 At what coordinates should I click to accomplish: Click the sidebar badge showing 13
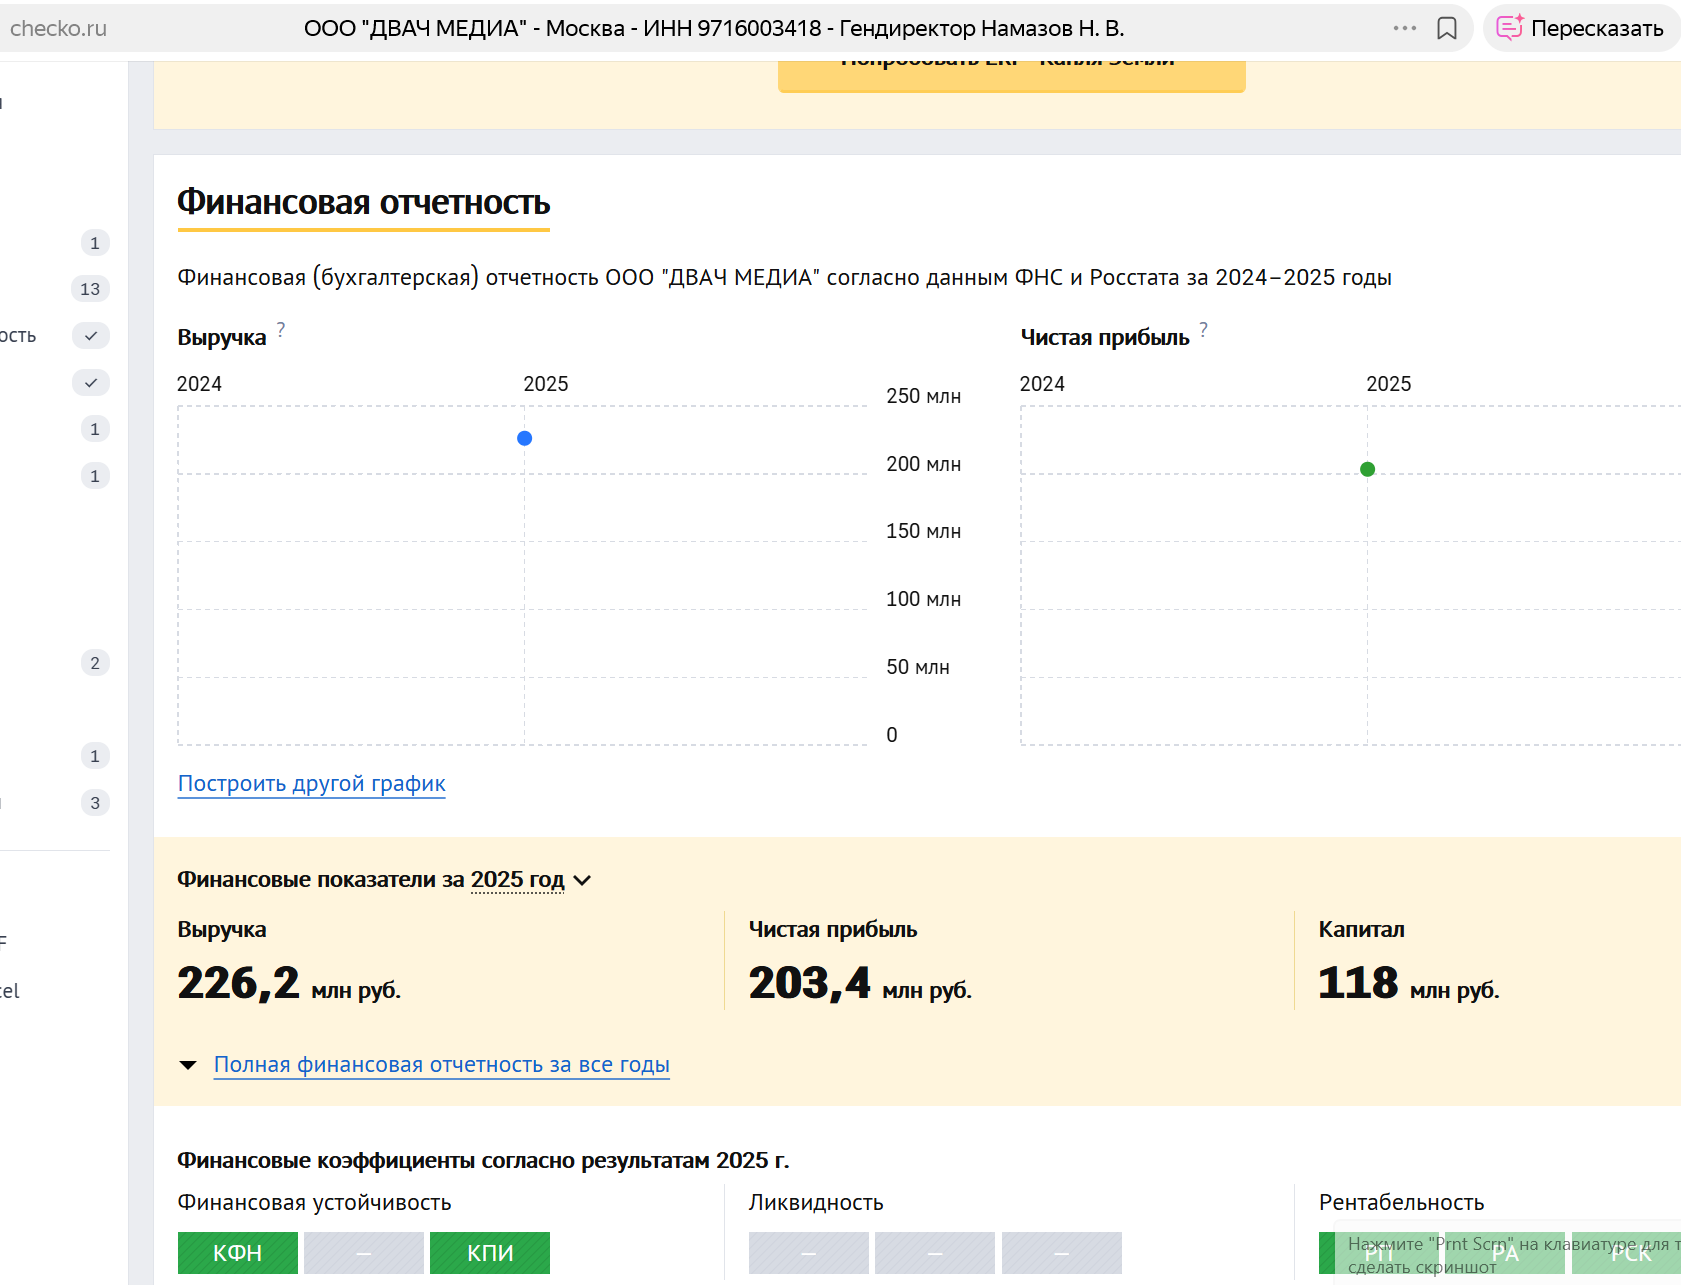(90, 289)
